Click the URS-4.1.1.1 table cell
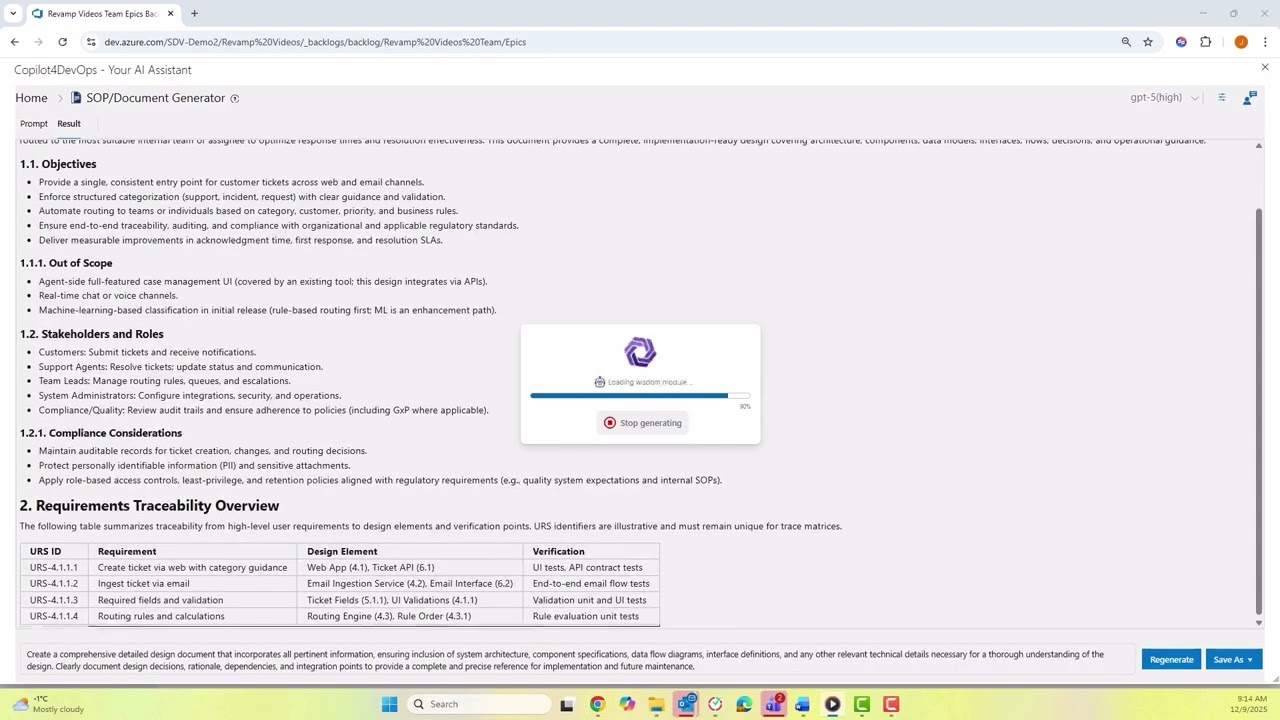The height and width of the screenshot is (720, 1280). 54,567
